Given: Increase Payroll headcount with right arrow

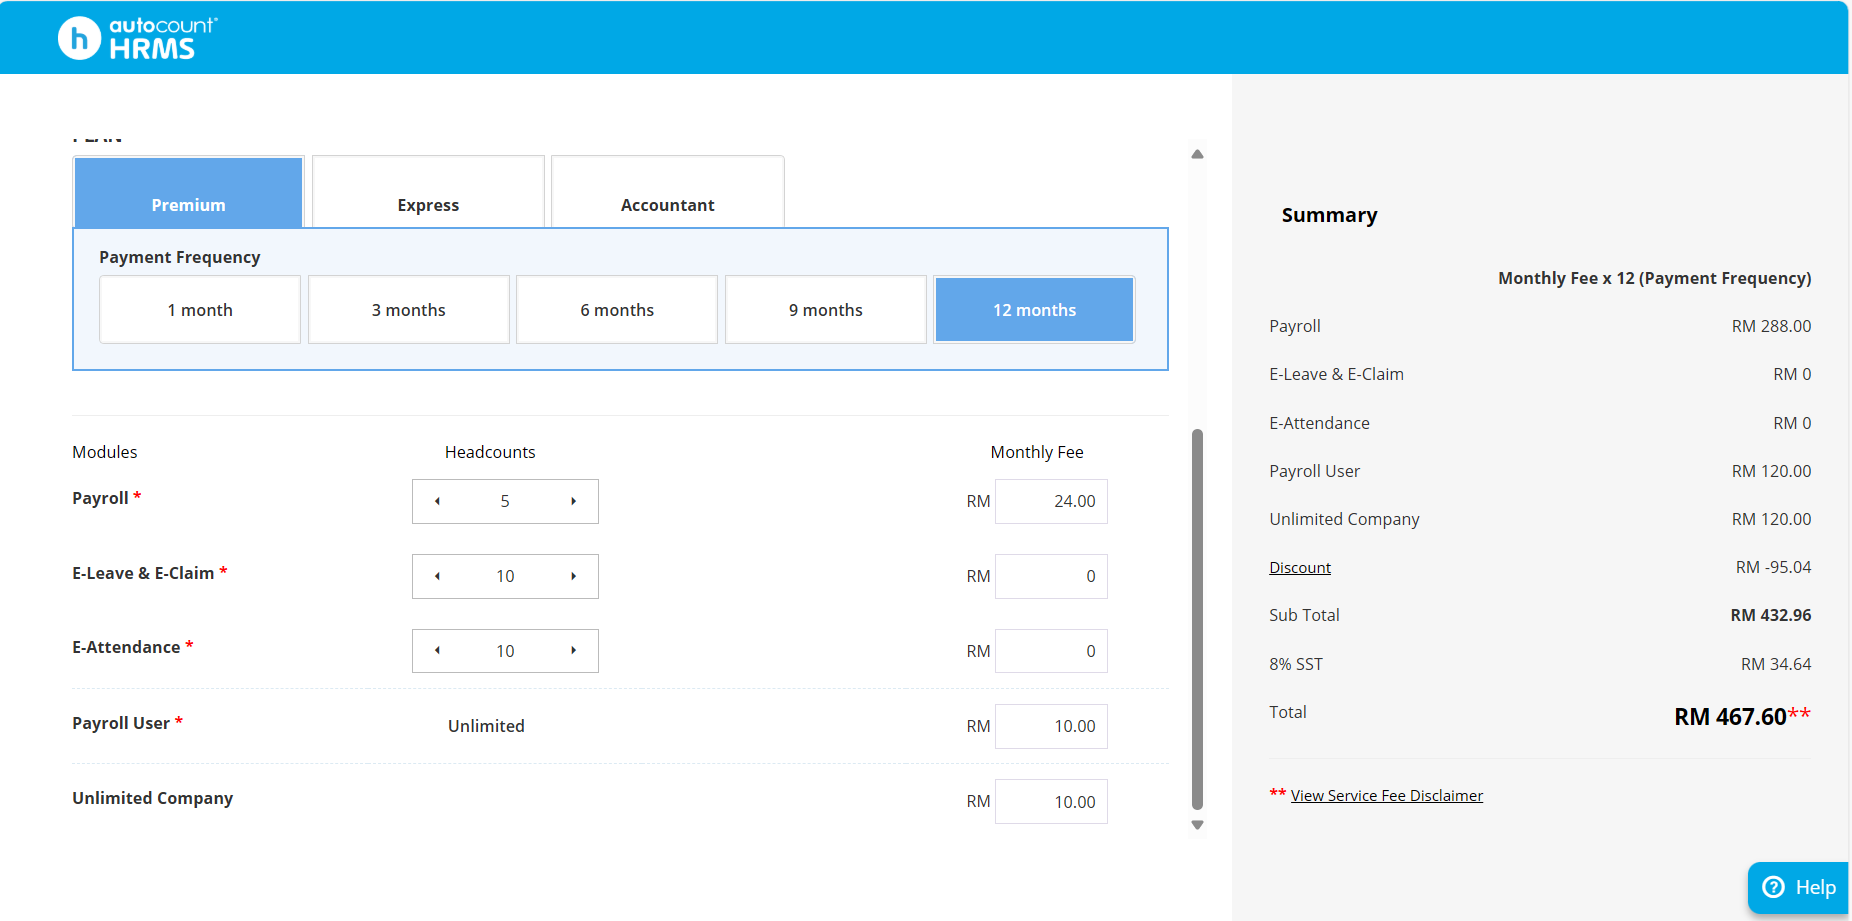Looking at the screenshot, I should (x=573, y=501).
